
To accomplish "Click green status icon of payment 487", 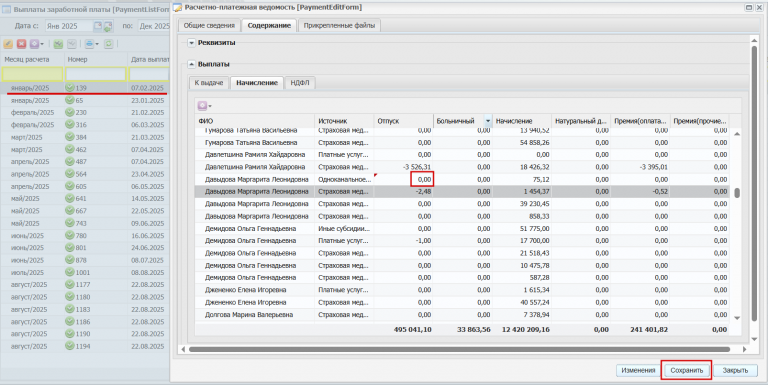I will [70, 162].
